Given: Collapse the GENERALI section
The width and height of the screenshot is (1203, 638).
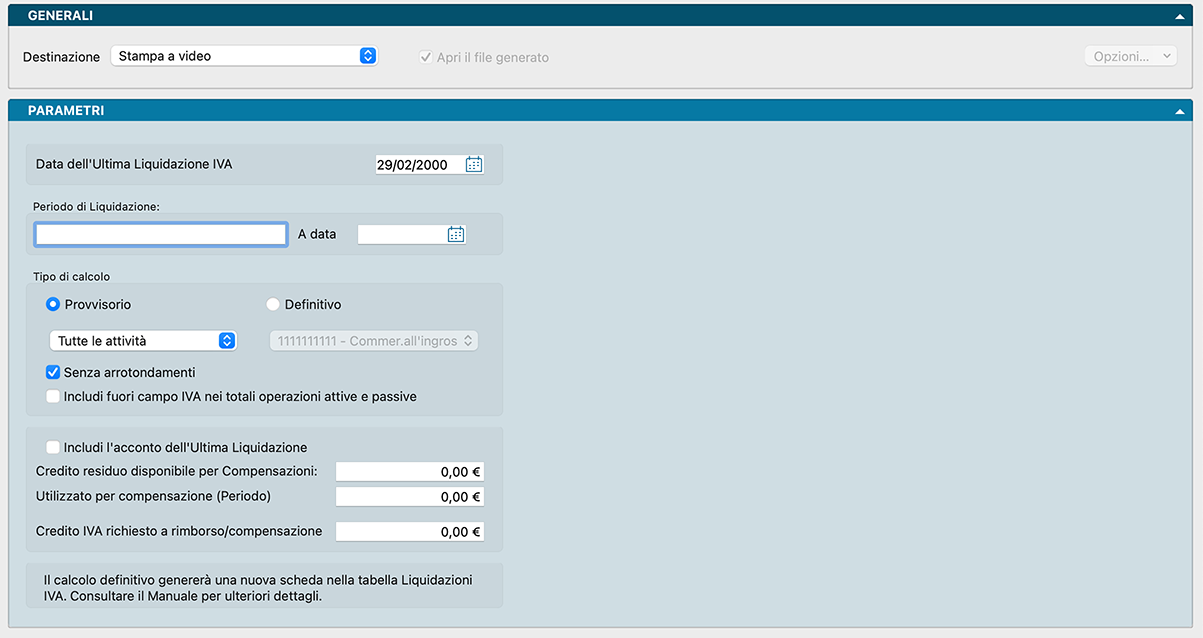Looking at the screenshot, I should 1181,18.
